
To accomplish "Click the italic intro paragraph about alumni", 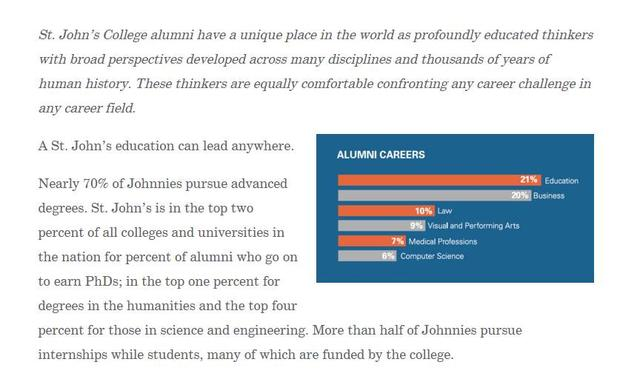I will click(x=316, y=71).
